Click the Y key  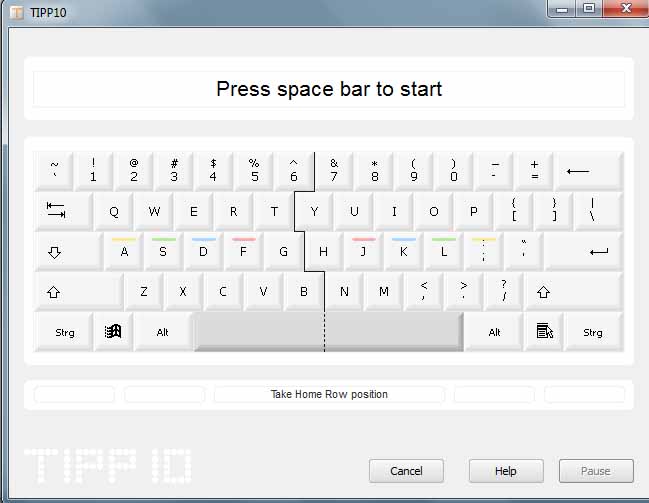coord(314,211)
